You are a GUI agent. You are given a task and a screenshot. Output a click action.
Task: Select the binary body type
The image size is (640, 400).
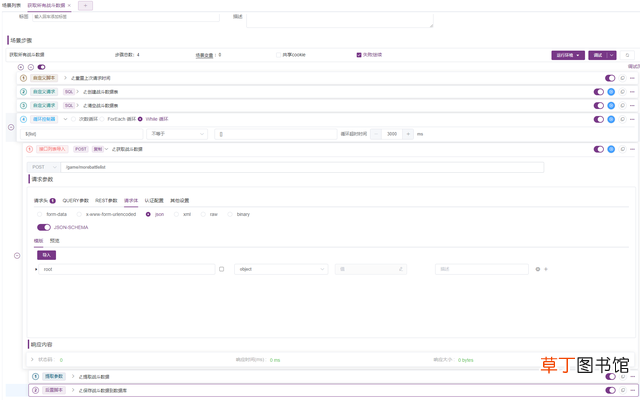[230, 214]
